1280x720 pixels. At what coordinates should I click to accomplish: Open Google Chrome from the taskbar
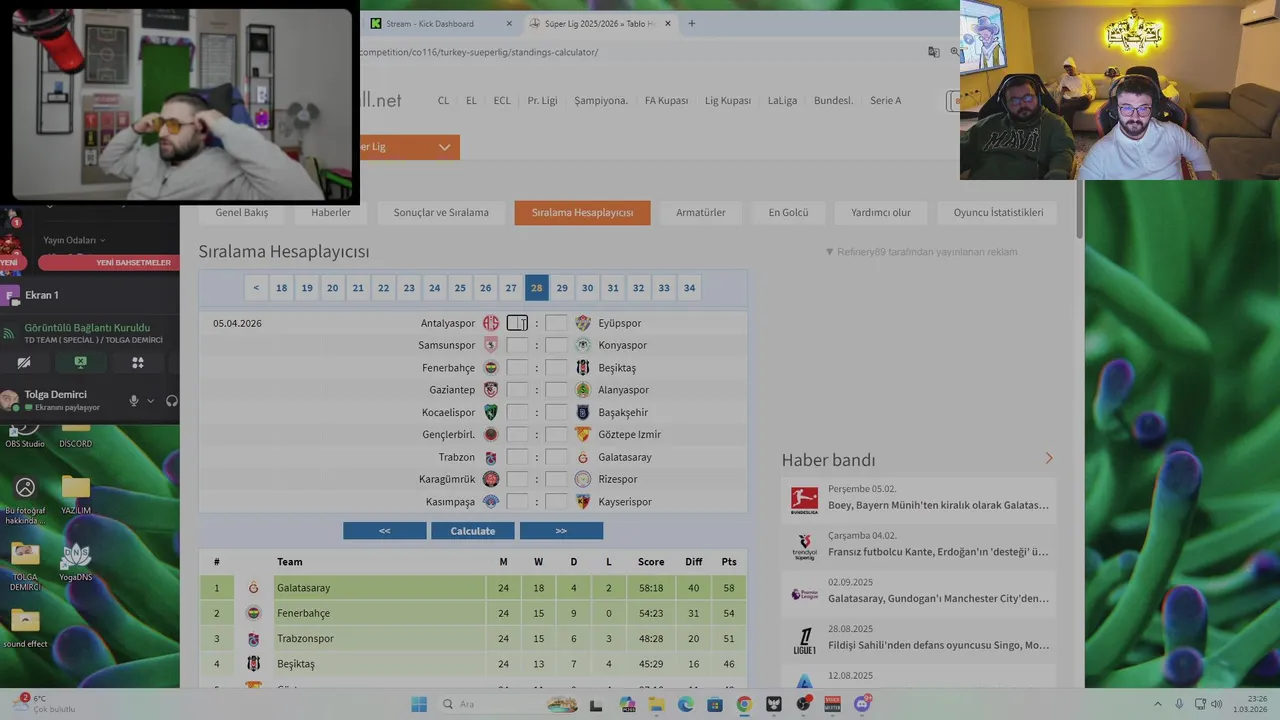pyautogui.click(x=744, y=704)
